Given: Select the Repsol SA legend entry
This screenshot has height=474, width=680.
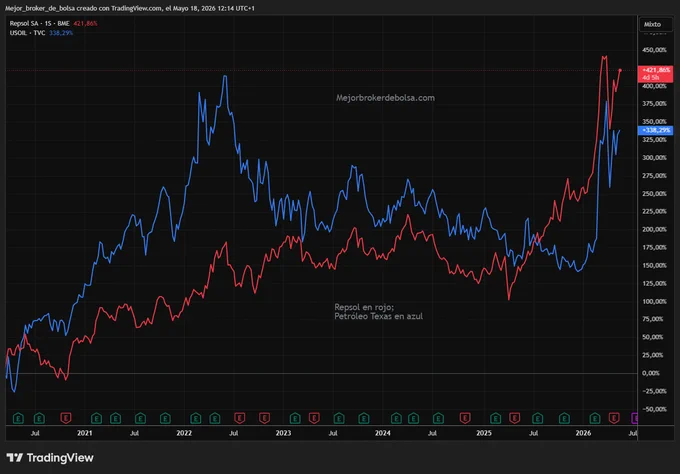Looking at the screenshot, I should 39,23.
